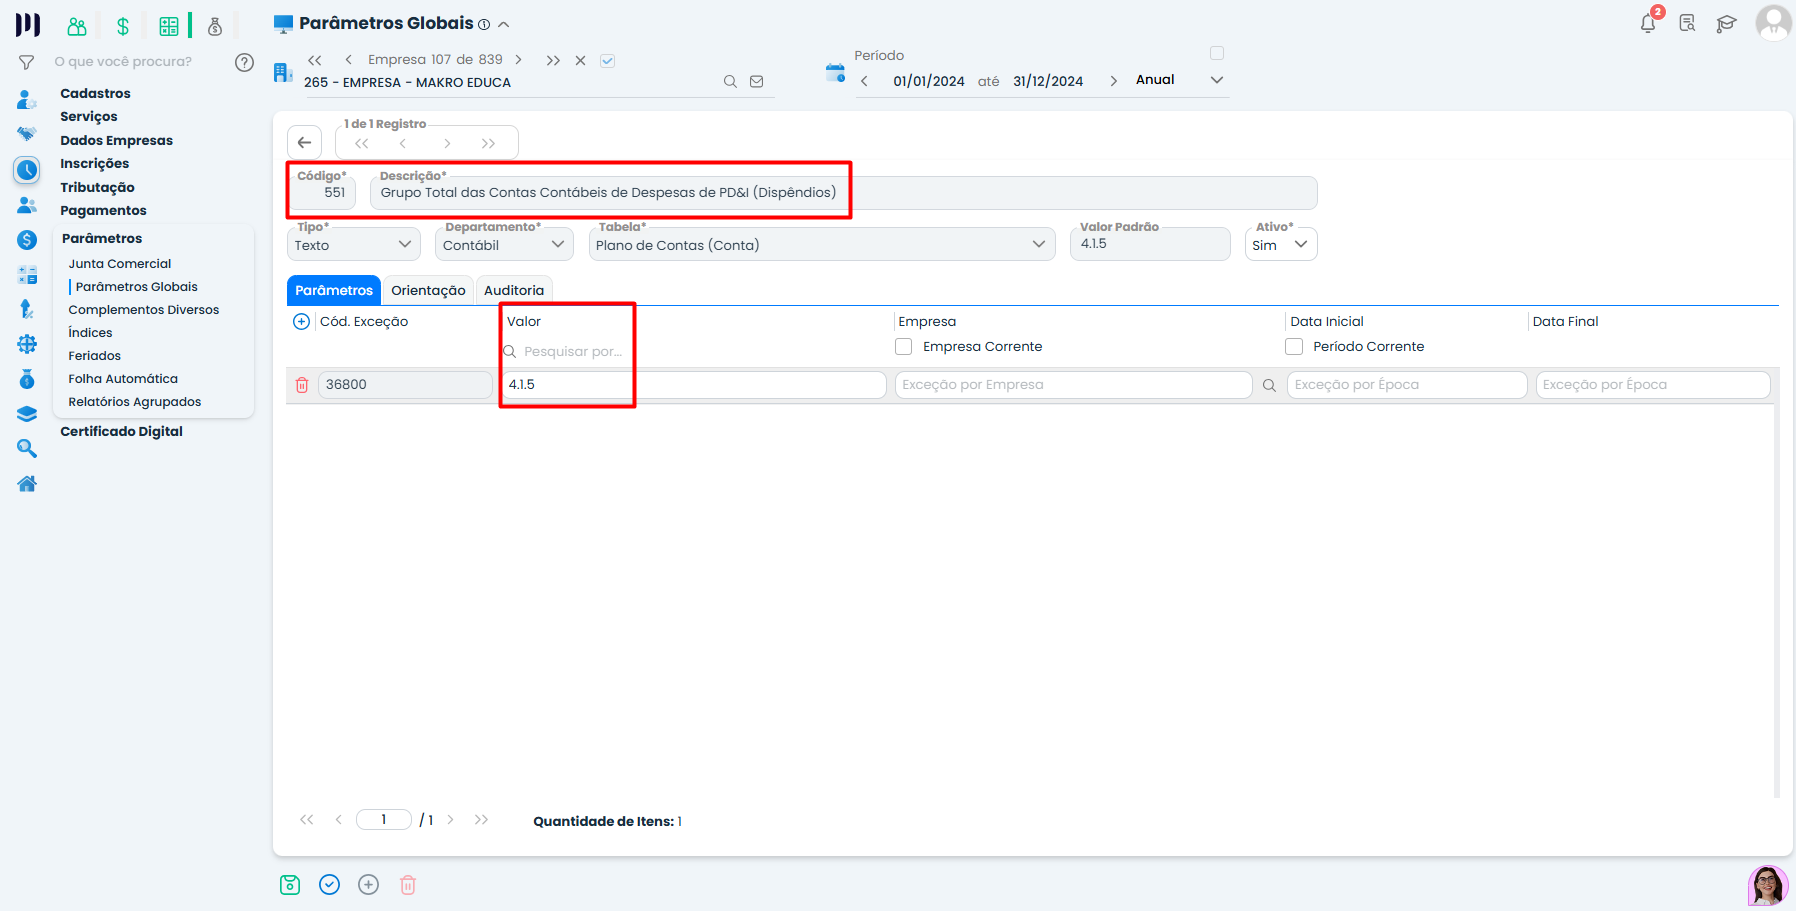Open the Ativo dropdown showing Sim
1796x911 pixels.
tap(1280, 245)
